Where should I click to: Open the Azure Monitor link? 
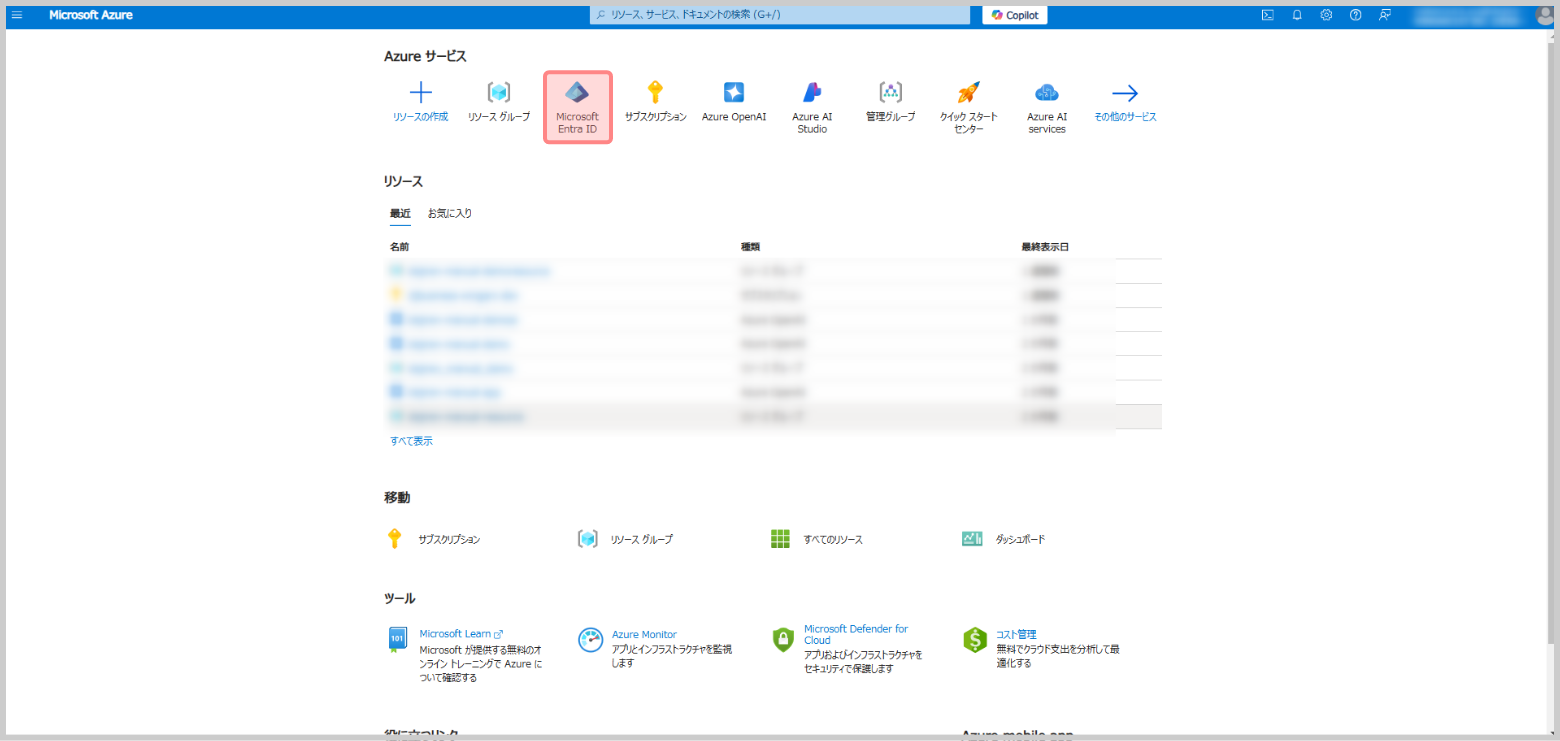tap(644, 634)
